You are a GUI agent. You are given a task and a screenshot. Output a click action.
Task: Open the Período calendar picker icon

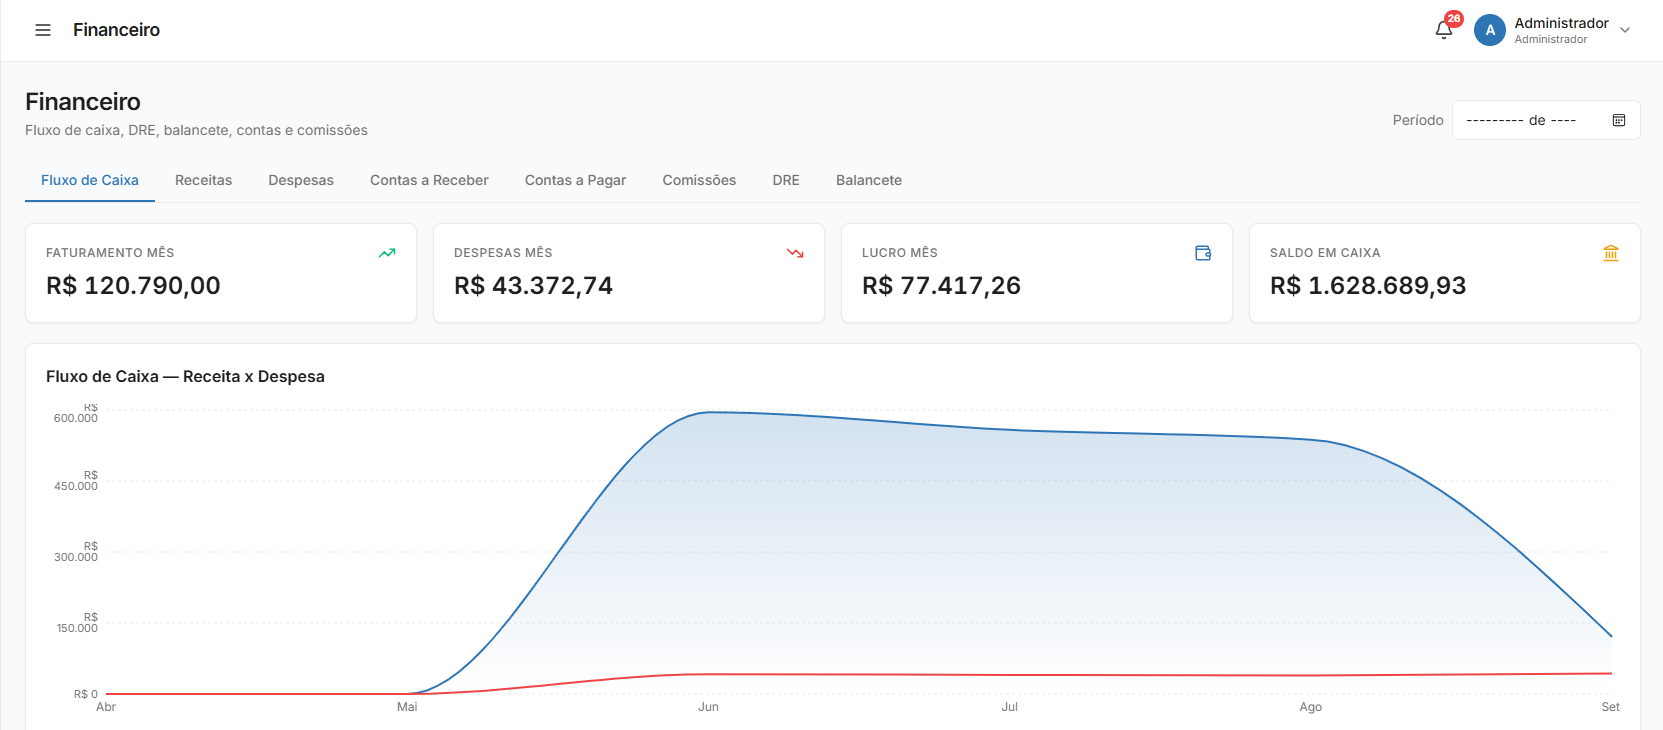point(1619,120)
